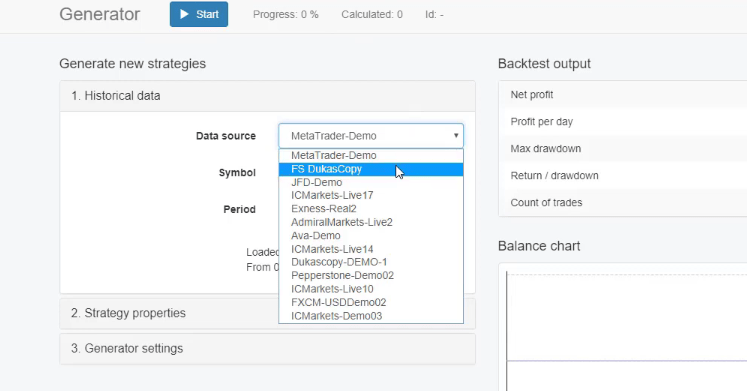Select ICMarkets-Live14 entry
Image resolution: width=747 pixels, height=391 pixels.
[371, 249]
